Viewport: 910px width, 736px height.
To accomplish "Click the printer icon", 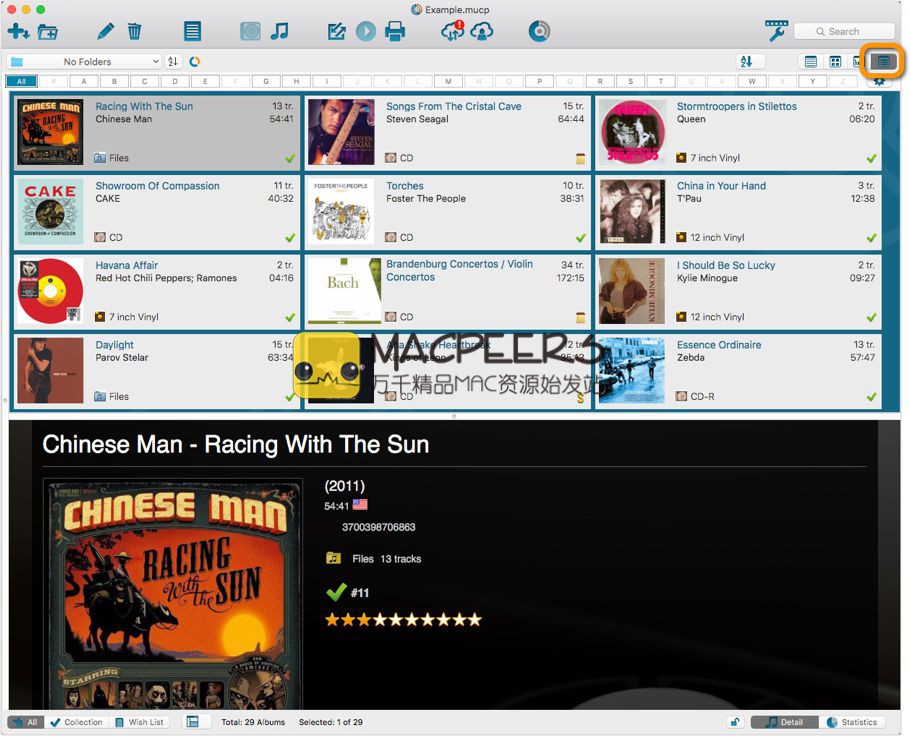I will click(x=395, y=31).
